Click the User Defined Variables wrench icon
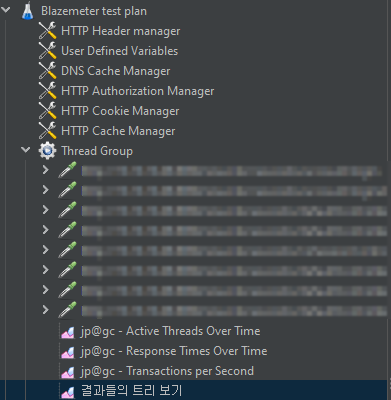The image size is (391, 400). [47, 51]
